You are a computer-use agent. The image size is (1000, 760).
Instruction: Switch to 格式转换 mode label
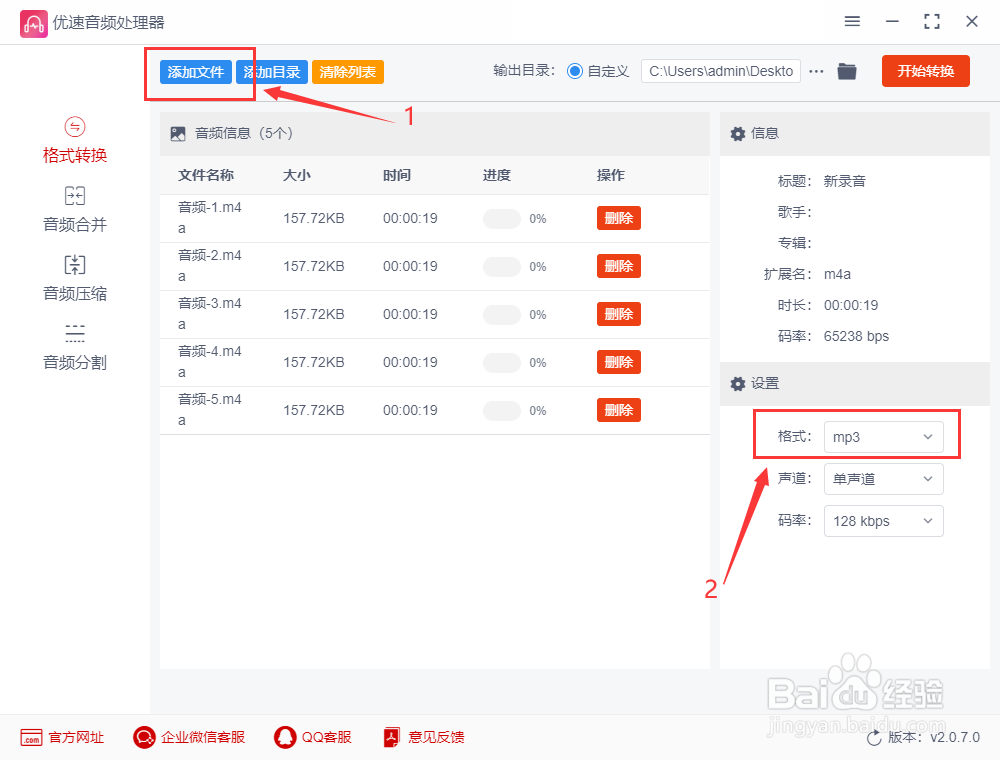(x=75, y=155)
